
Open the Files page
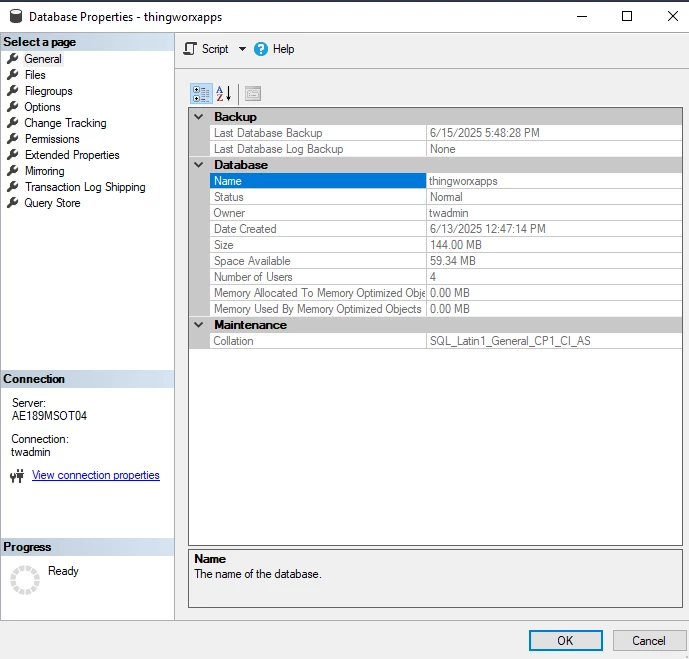click(35, 75)
